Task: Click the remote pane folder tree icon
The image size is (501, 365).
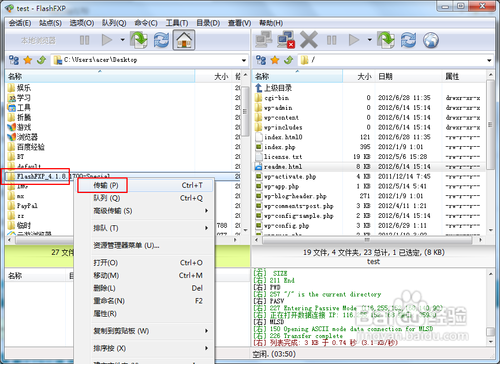Action: click(x=261, y=60)
